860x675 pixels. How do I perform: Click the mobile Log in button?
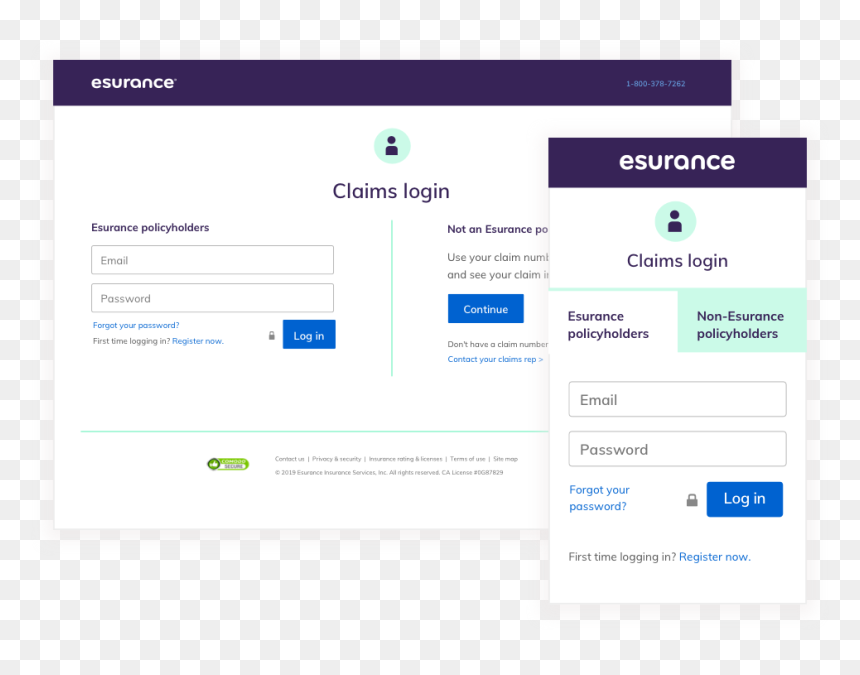coord(744,499)
